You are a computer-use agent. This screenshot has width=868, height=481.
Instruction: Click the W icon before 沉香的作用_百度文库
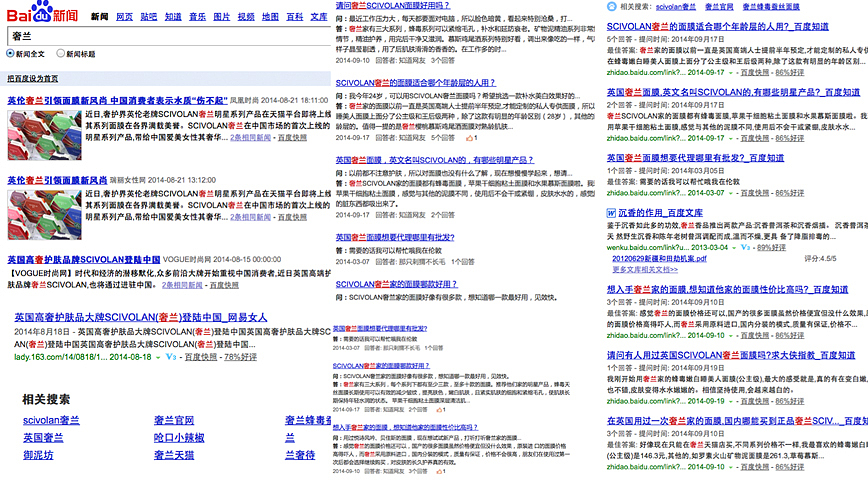611,213
